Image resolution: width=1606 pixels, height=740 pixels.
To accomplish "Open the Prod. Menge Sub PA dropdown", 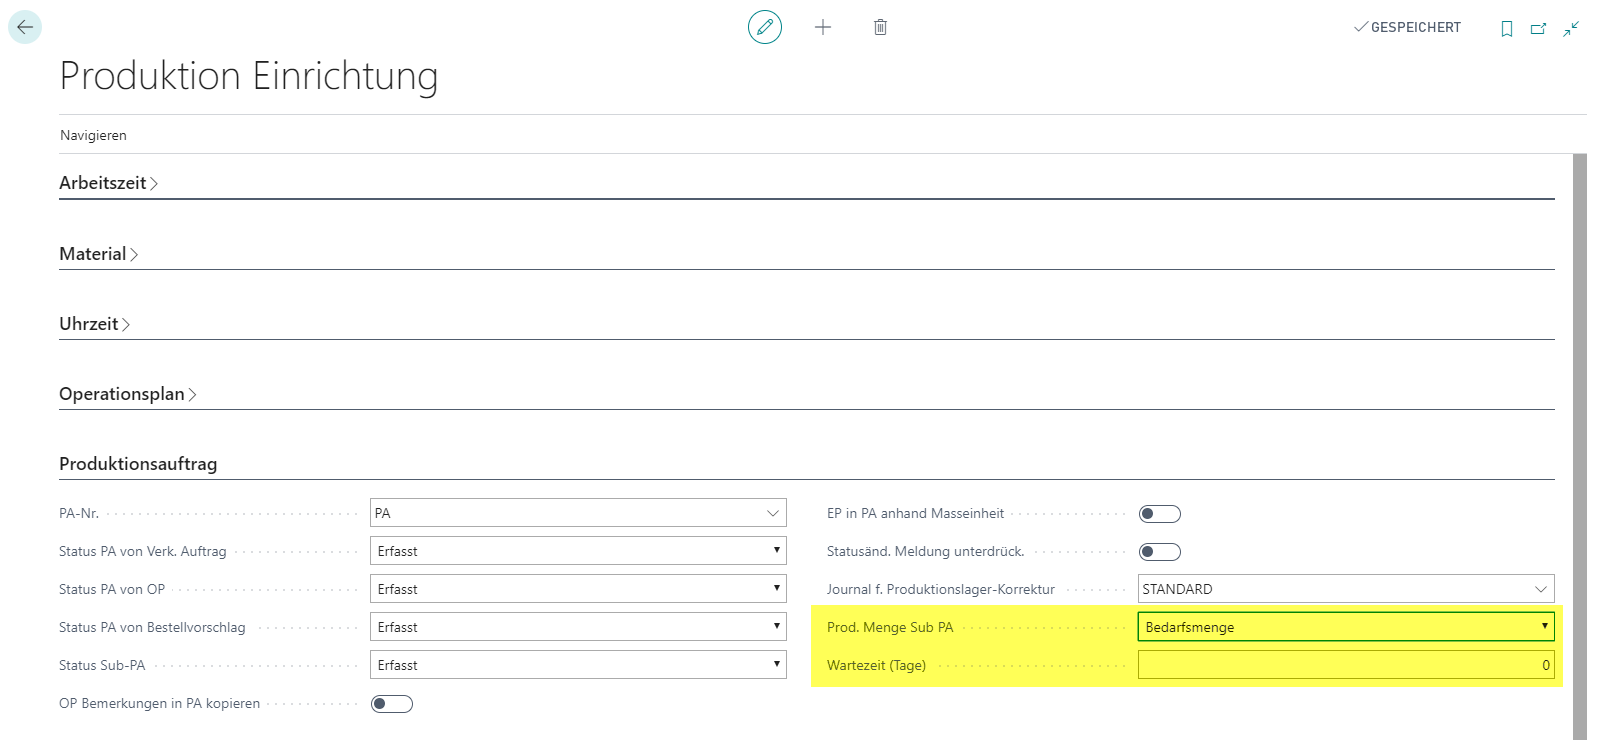I will pos(1346,627).
